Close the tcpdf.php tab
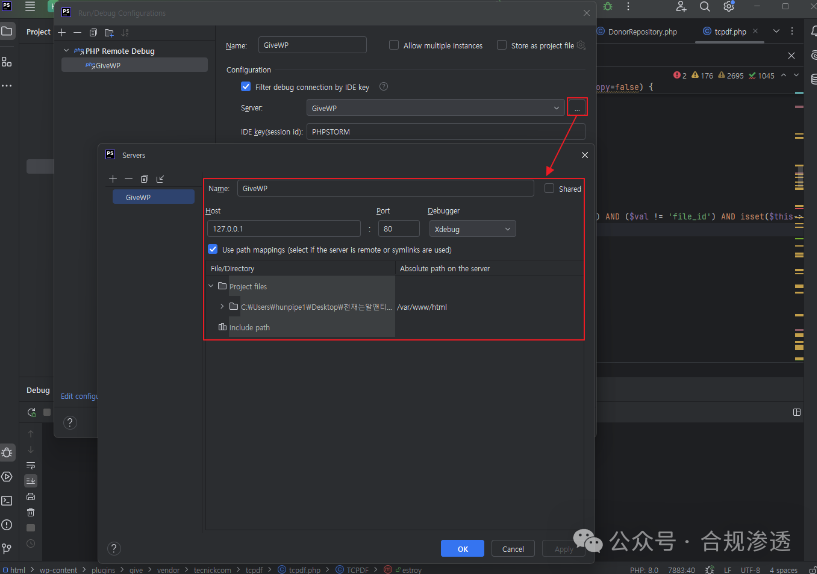The width and height of the screenshot is (817, 574). (755, 31)
